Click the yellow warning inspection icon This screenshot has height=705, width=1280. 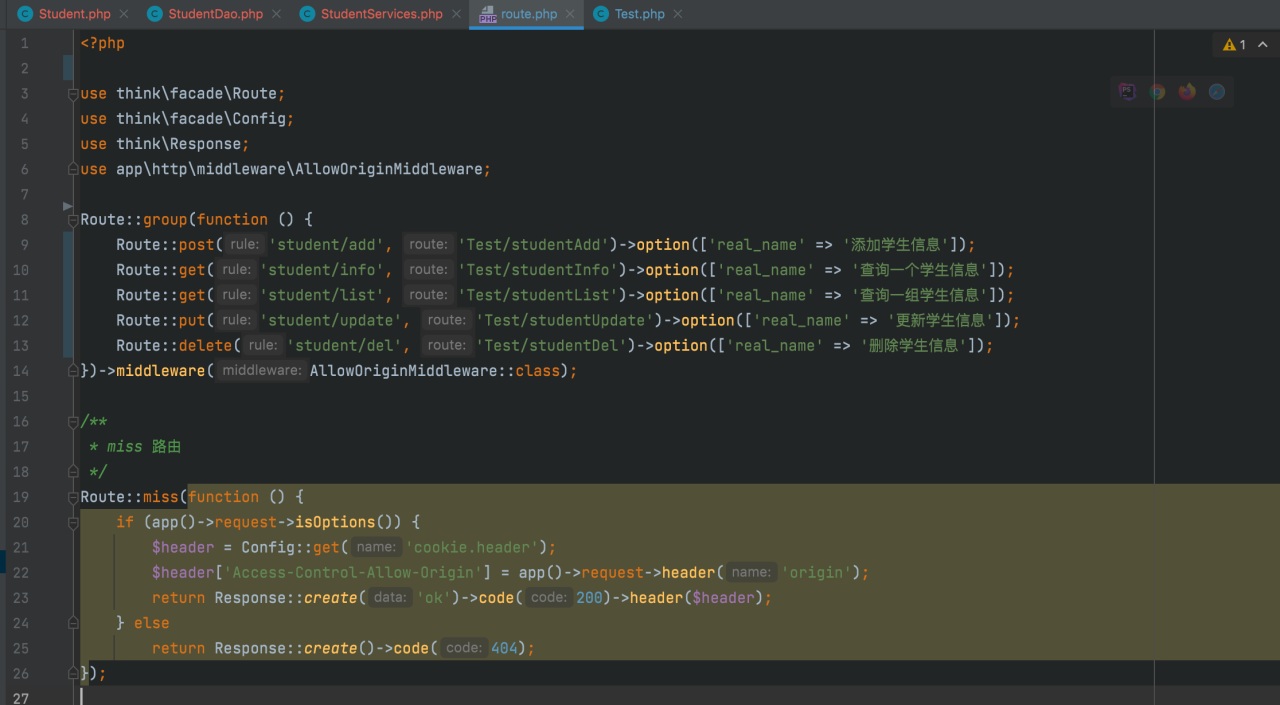click(1229, 44)
